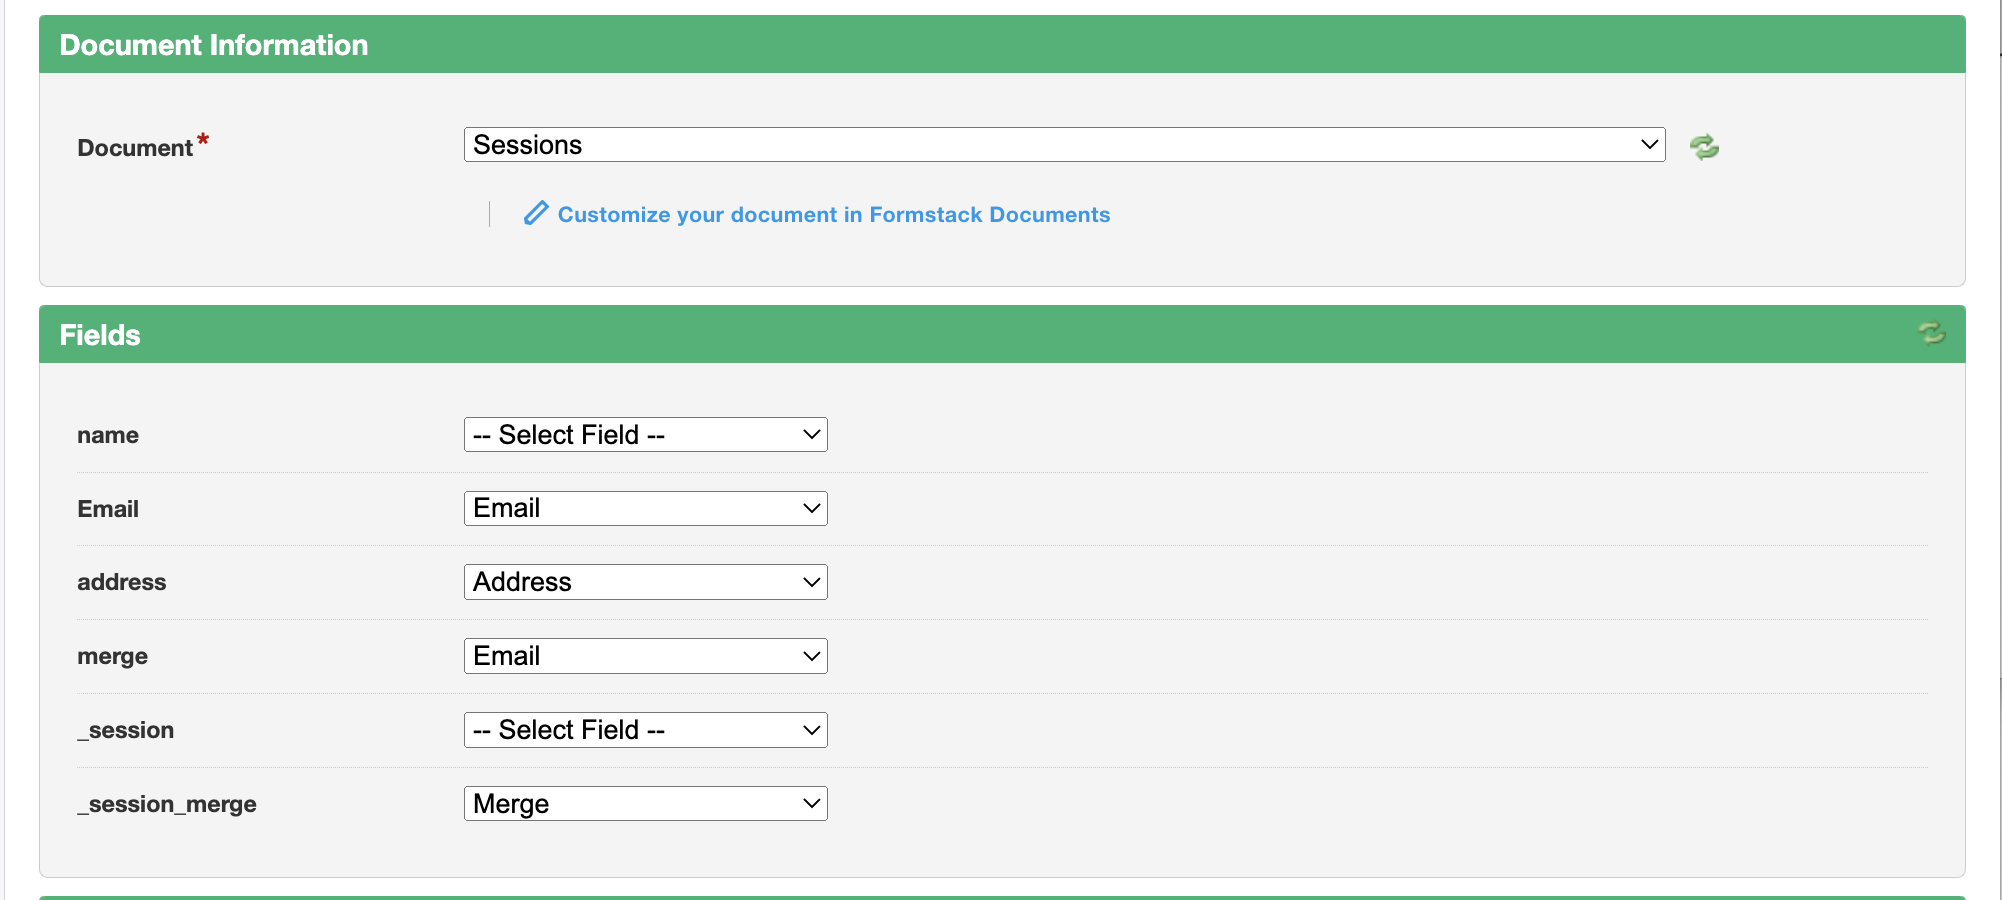
Task: Open the Sessions document dropdown
Action: coord(1064,145)
